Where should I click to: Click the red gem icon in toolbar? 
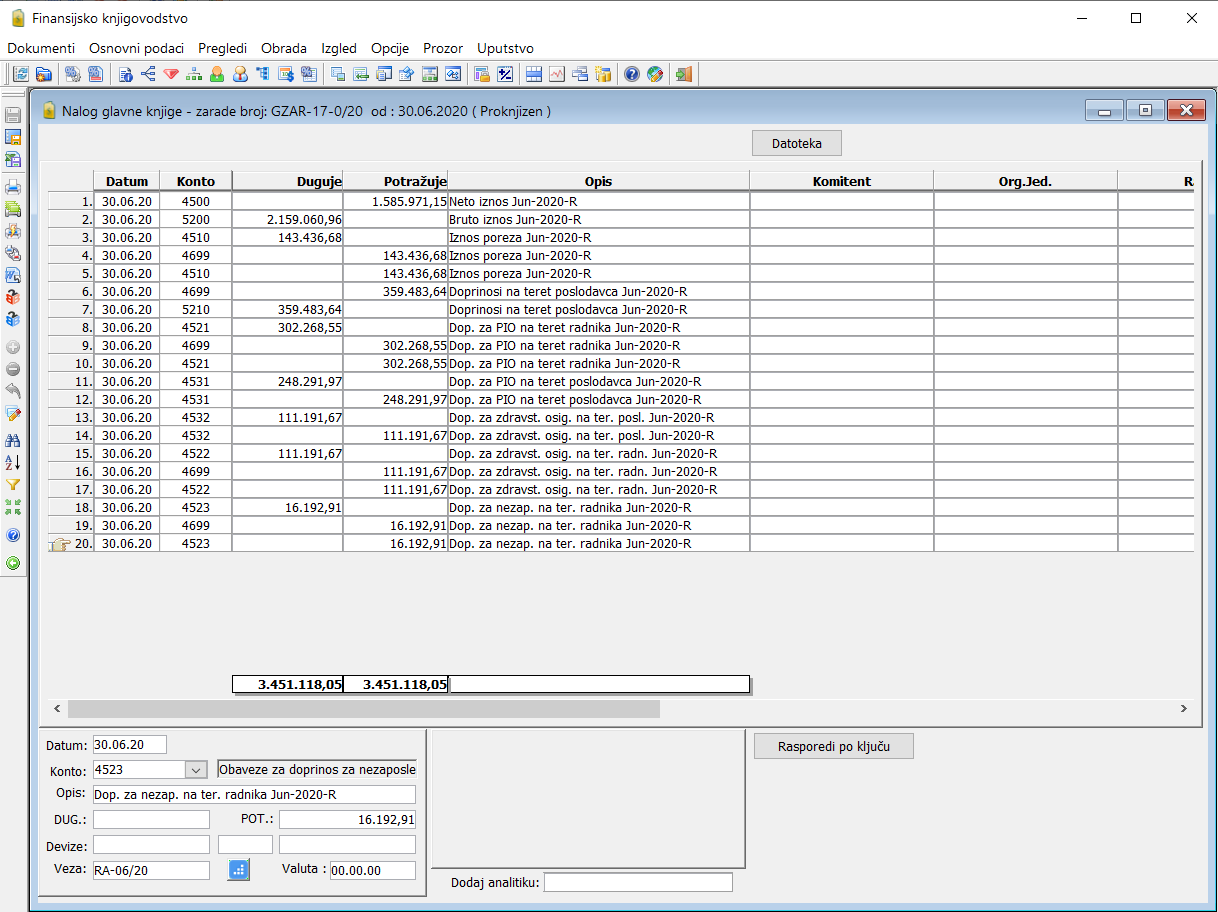point(170,74)
